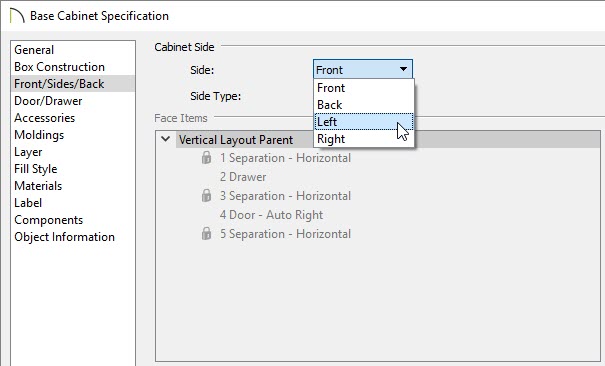The image size is (605, 366).
Task: Select the 3 Separation - Horizontal item
Action: pyautogui.click(x=285, y=196)
